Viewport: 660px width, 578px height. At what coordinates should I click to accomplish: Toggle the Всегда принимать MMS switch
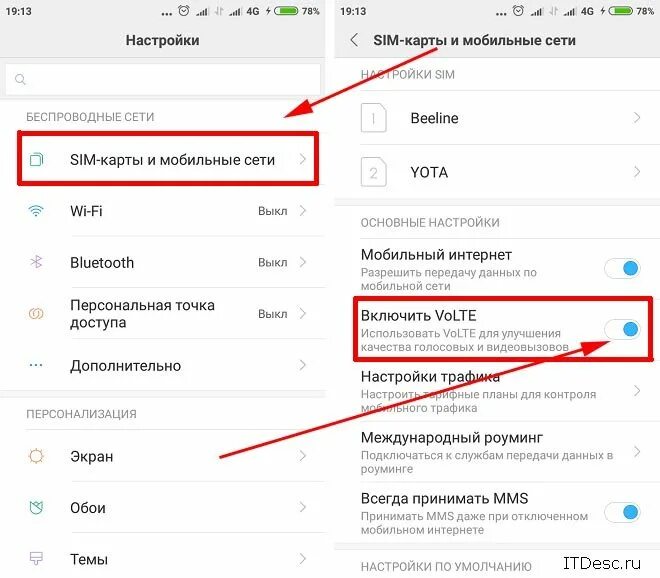(x=623, y=512)
